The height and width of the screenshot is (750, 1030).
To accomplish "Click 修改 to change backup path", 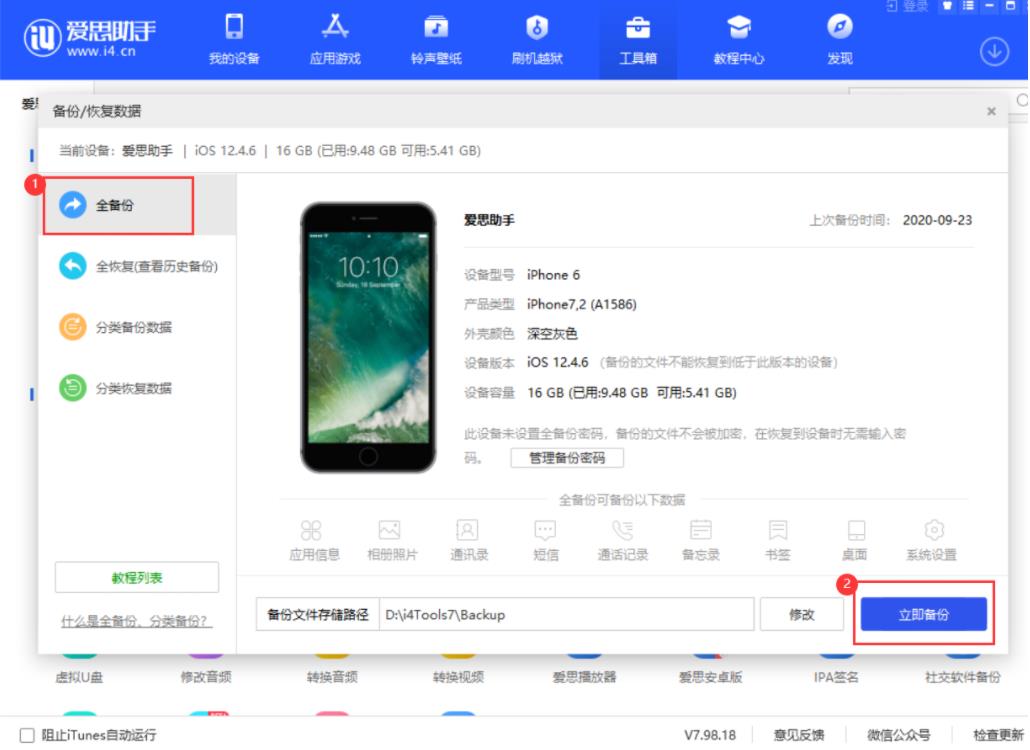I will [x=801, y=615].
